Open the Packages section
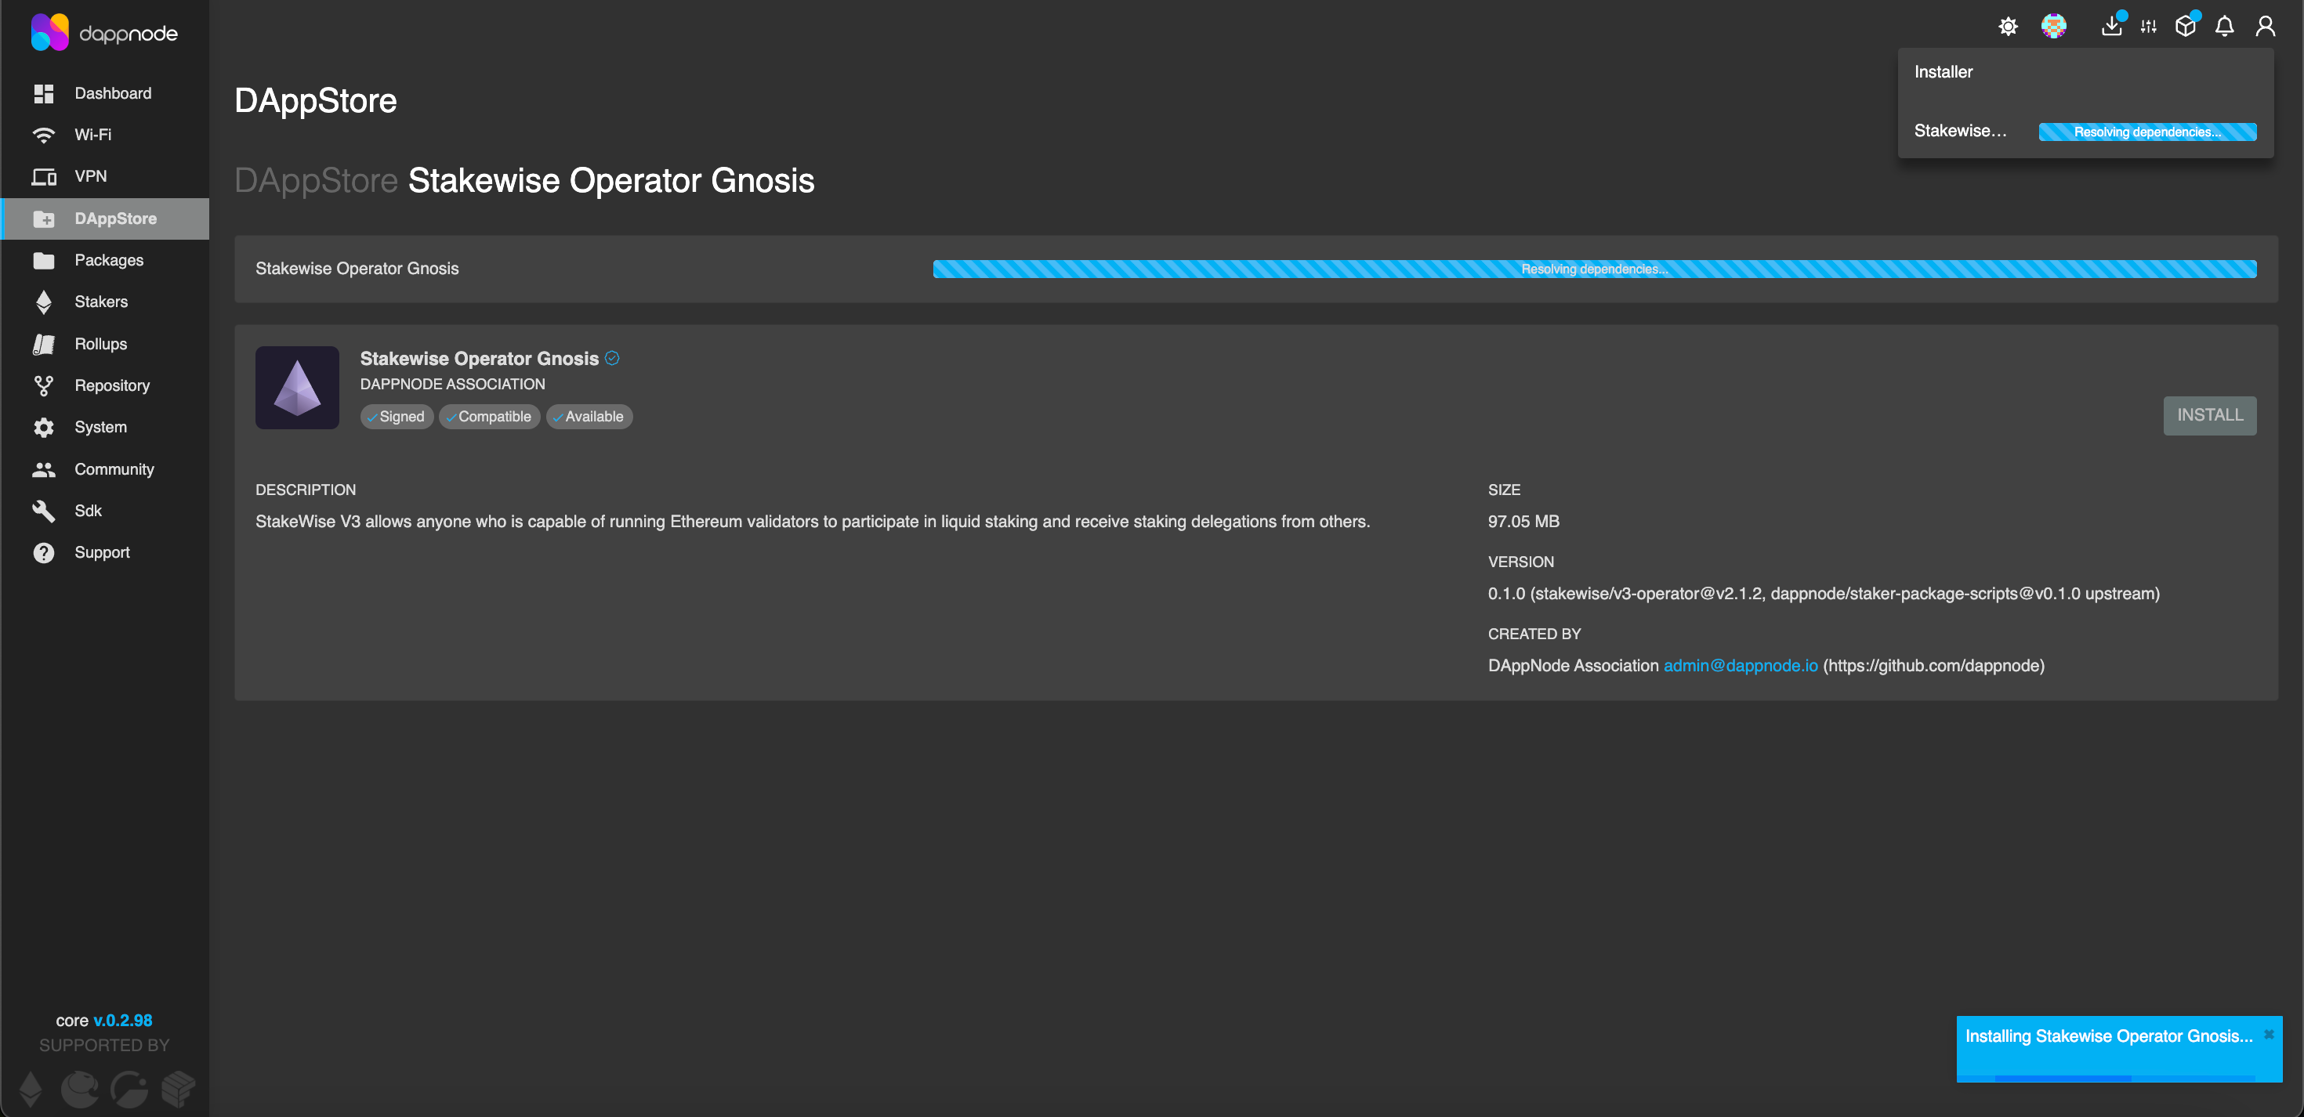The image size is (2304, 1117). pyautogui.click(x=108, y=260)
